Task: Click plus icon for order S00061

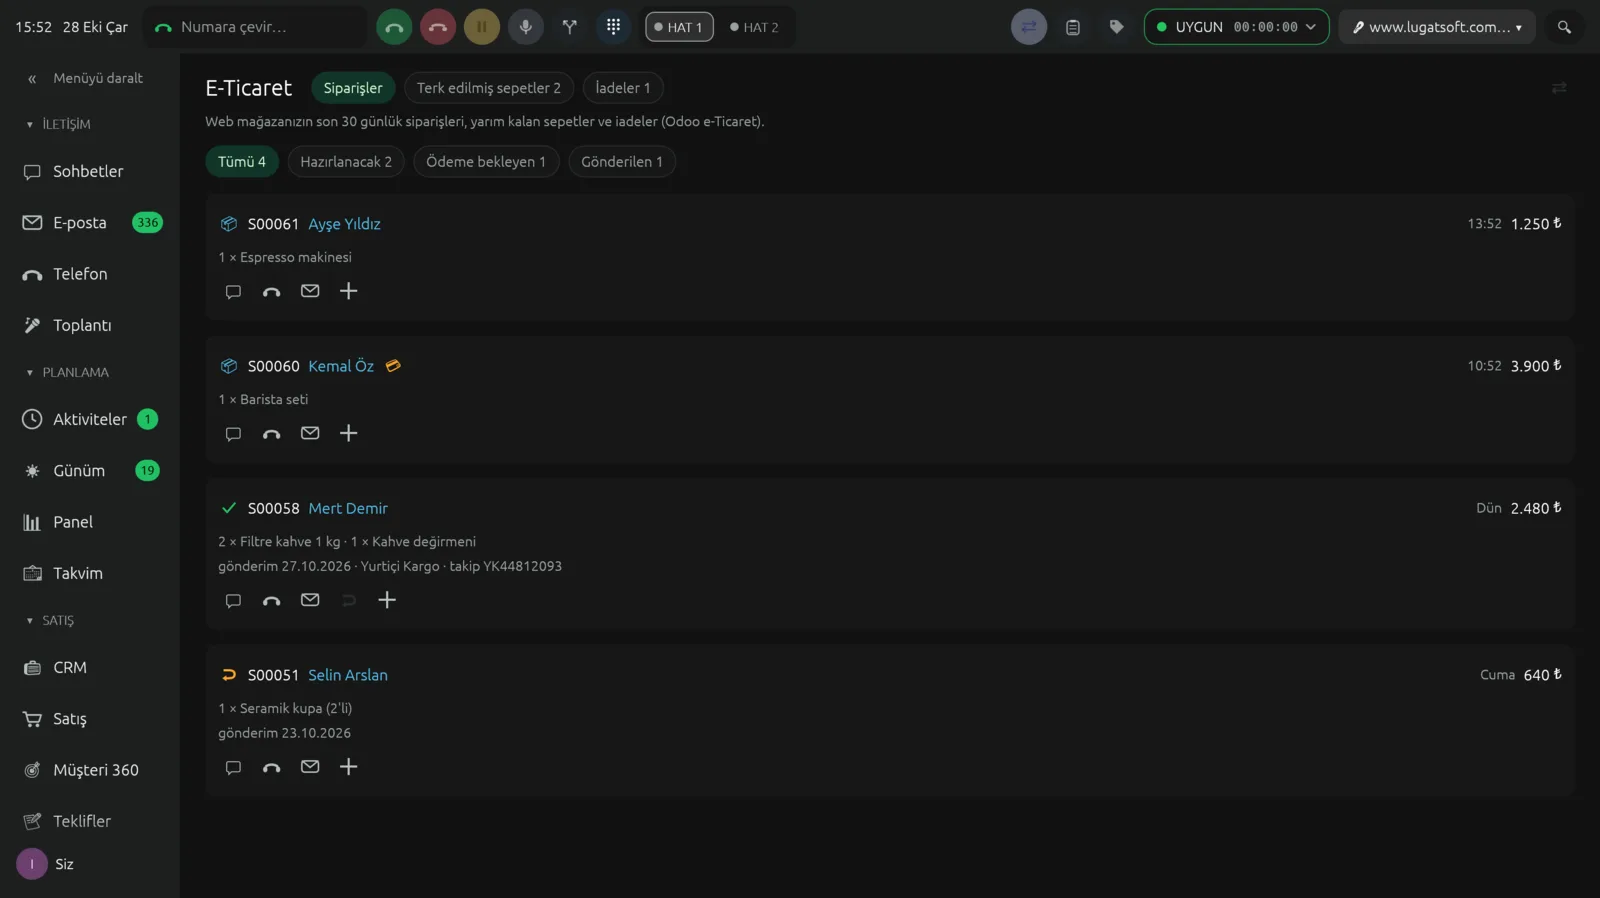Action: 348,291
